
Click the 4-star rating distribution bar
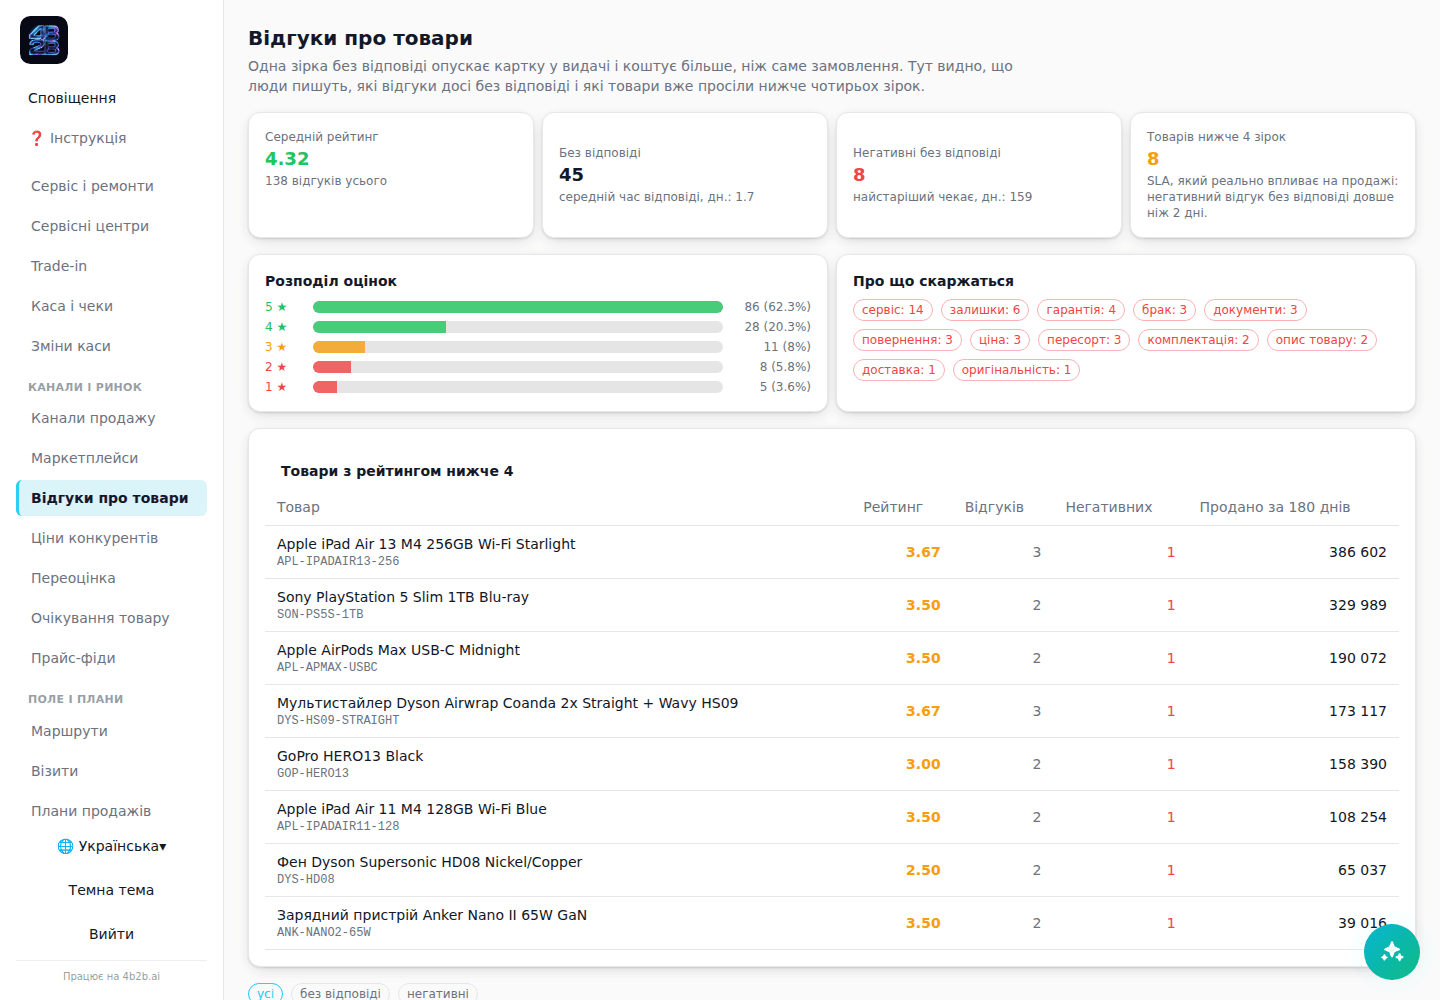[518, 327]
